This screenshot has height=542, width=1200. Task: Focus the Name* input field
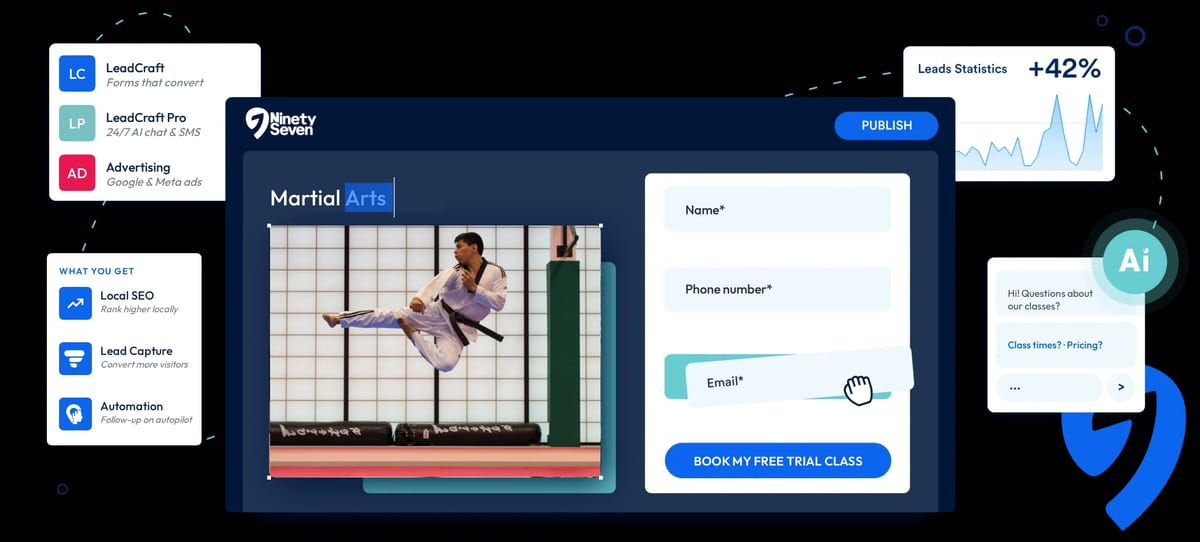click(778, 210)
